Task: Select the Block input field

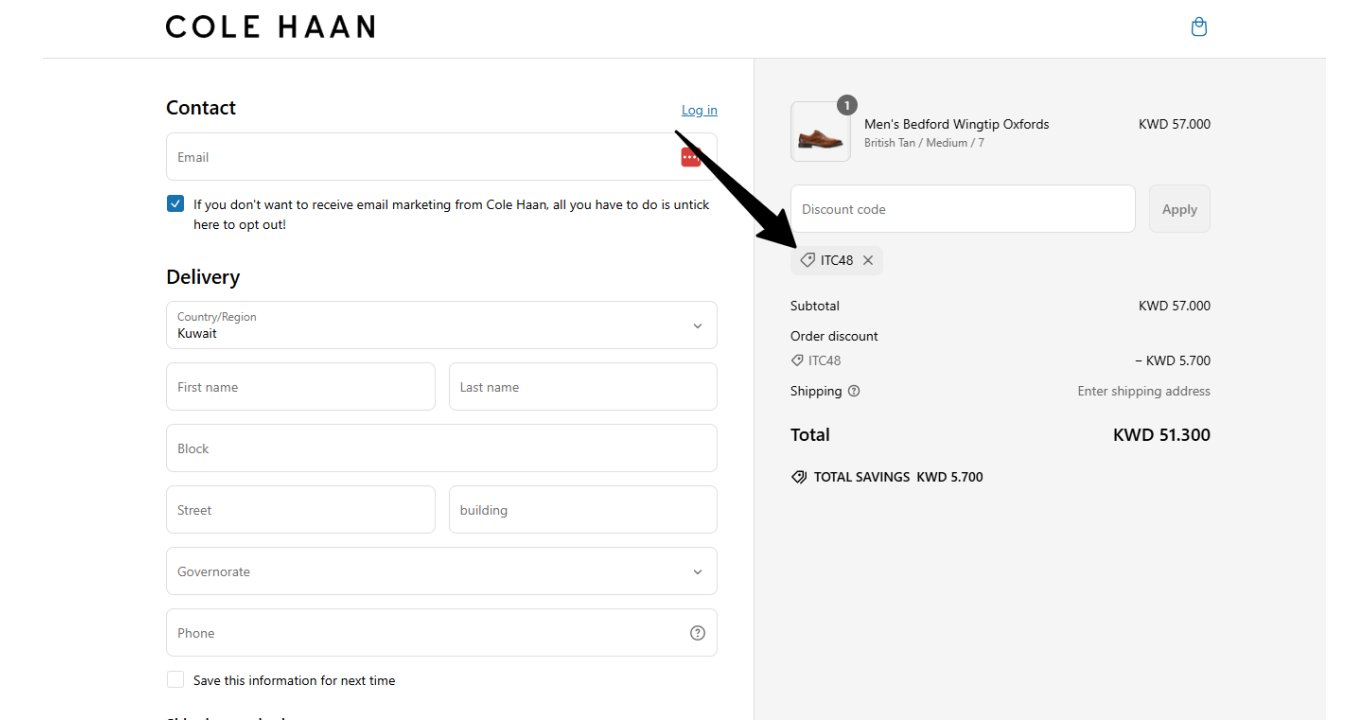Action: (441, 448)
